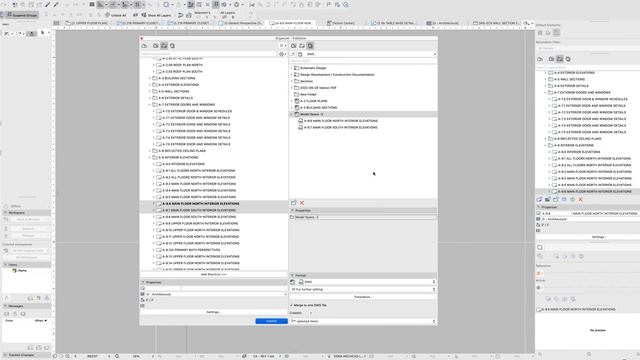Collapse the Messages section in left panel
The width and height of the screenshot is (640, 360).
(x=5, y=306)
